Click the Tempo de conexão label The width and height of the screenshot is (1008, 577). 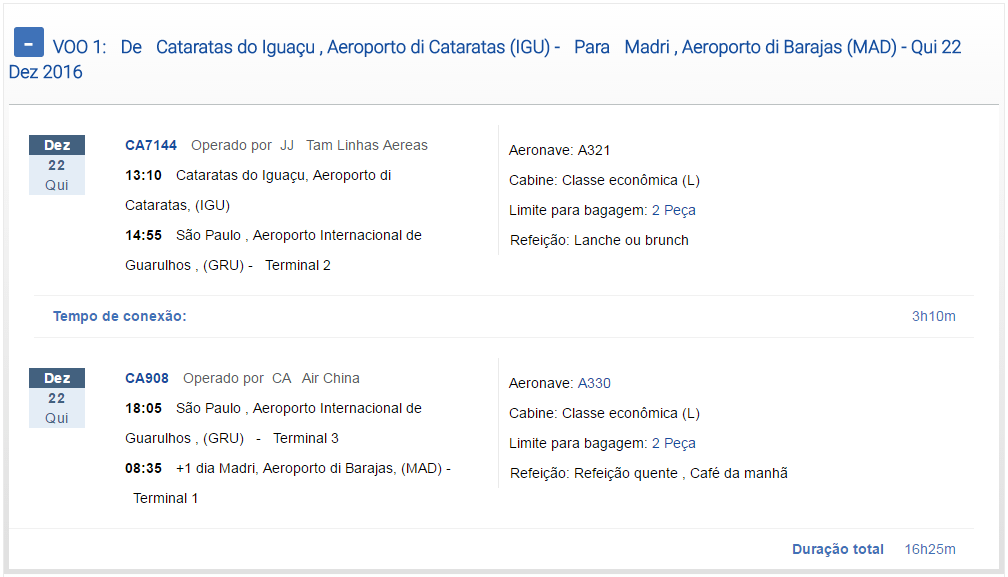point(120,316)
